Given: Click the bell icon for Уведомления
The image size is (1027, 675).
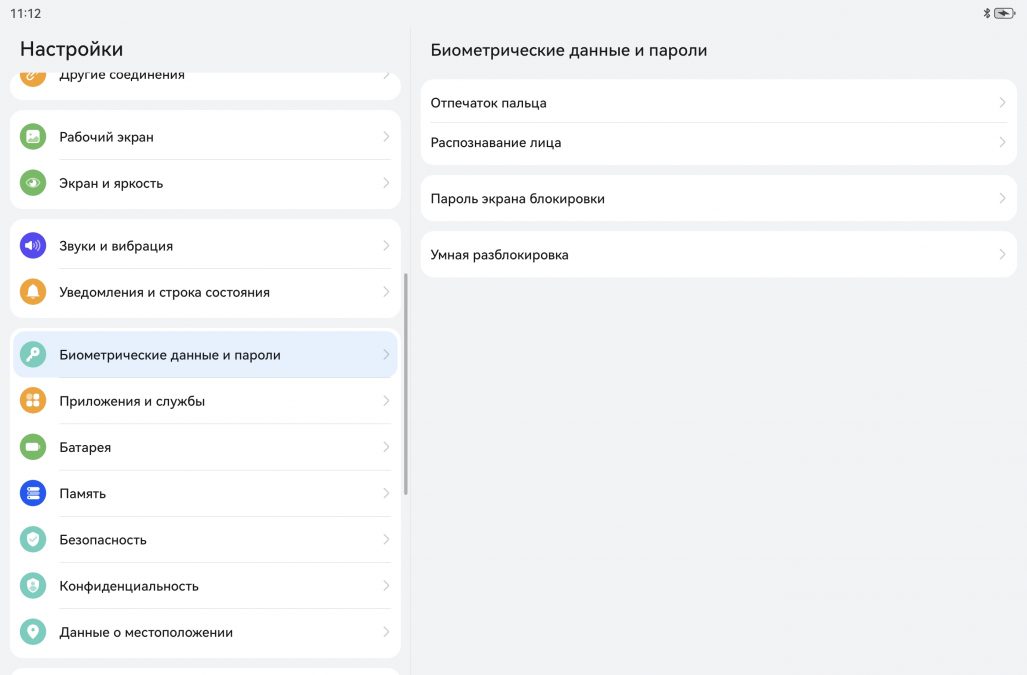Looking at the screenshot, I should click(x=33, y=292).
